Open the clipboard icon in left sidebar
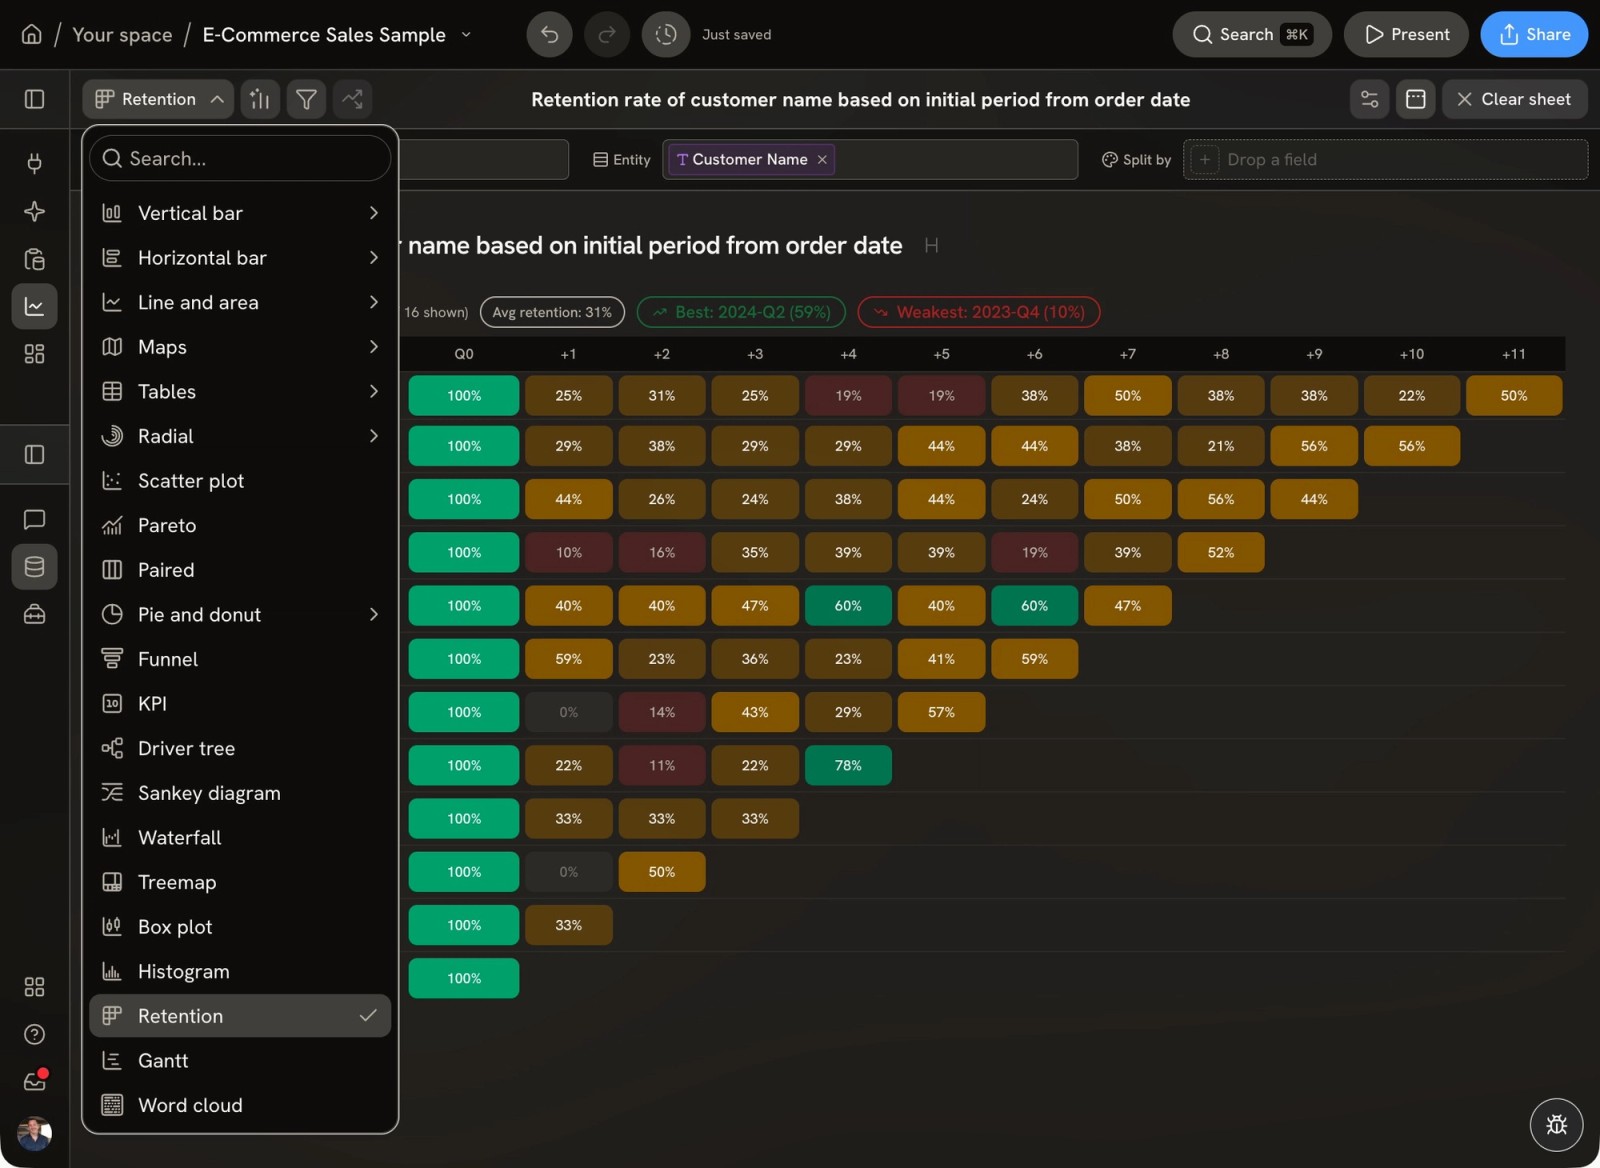1600x1168 pixels. click(34, 259)
